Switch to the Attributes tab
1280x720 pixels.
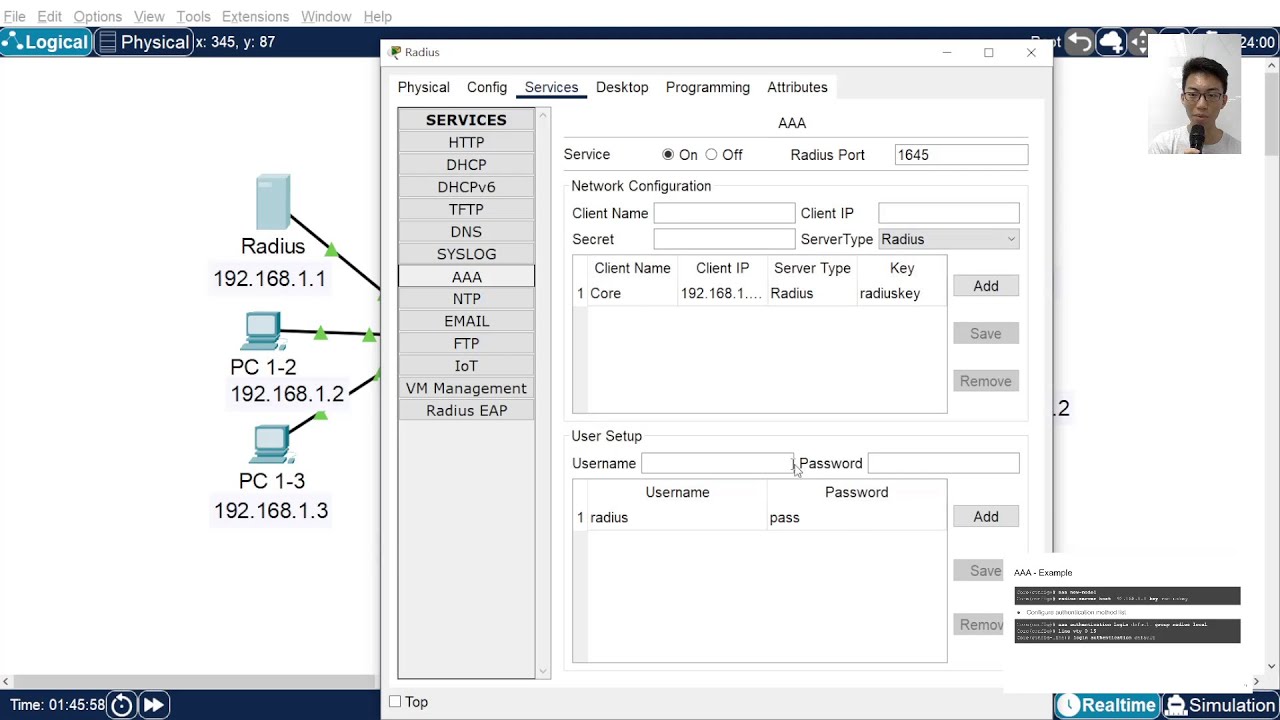[x=797, y=87]
